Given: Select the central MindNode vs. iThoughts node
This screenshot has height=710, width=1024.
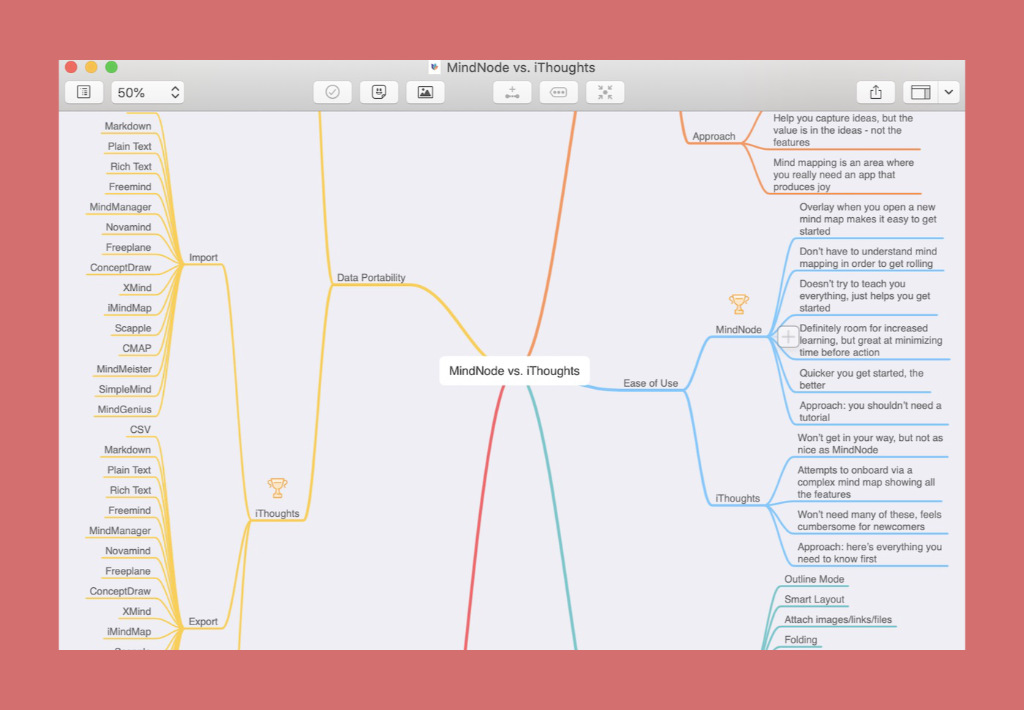Looking at the screenshot, I should [515, 370].
